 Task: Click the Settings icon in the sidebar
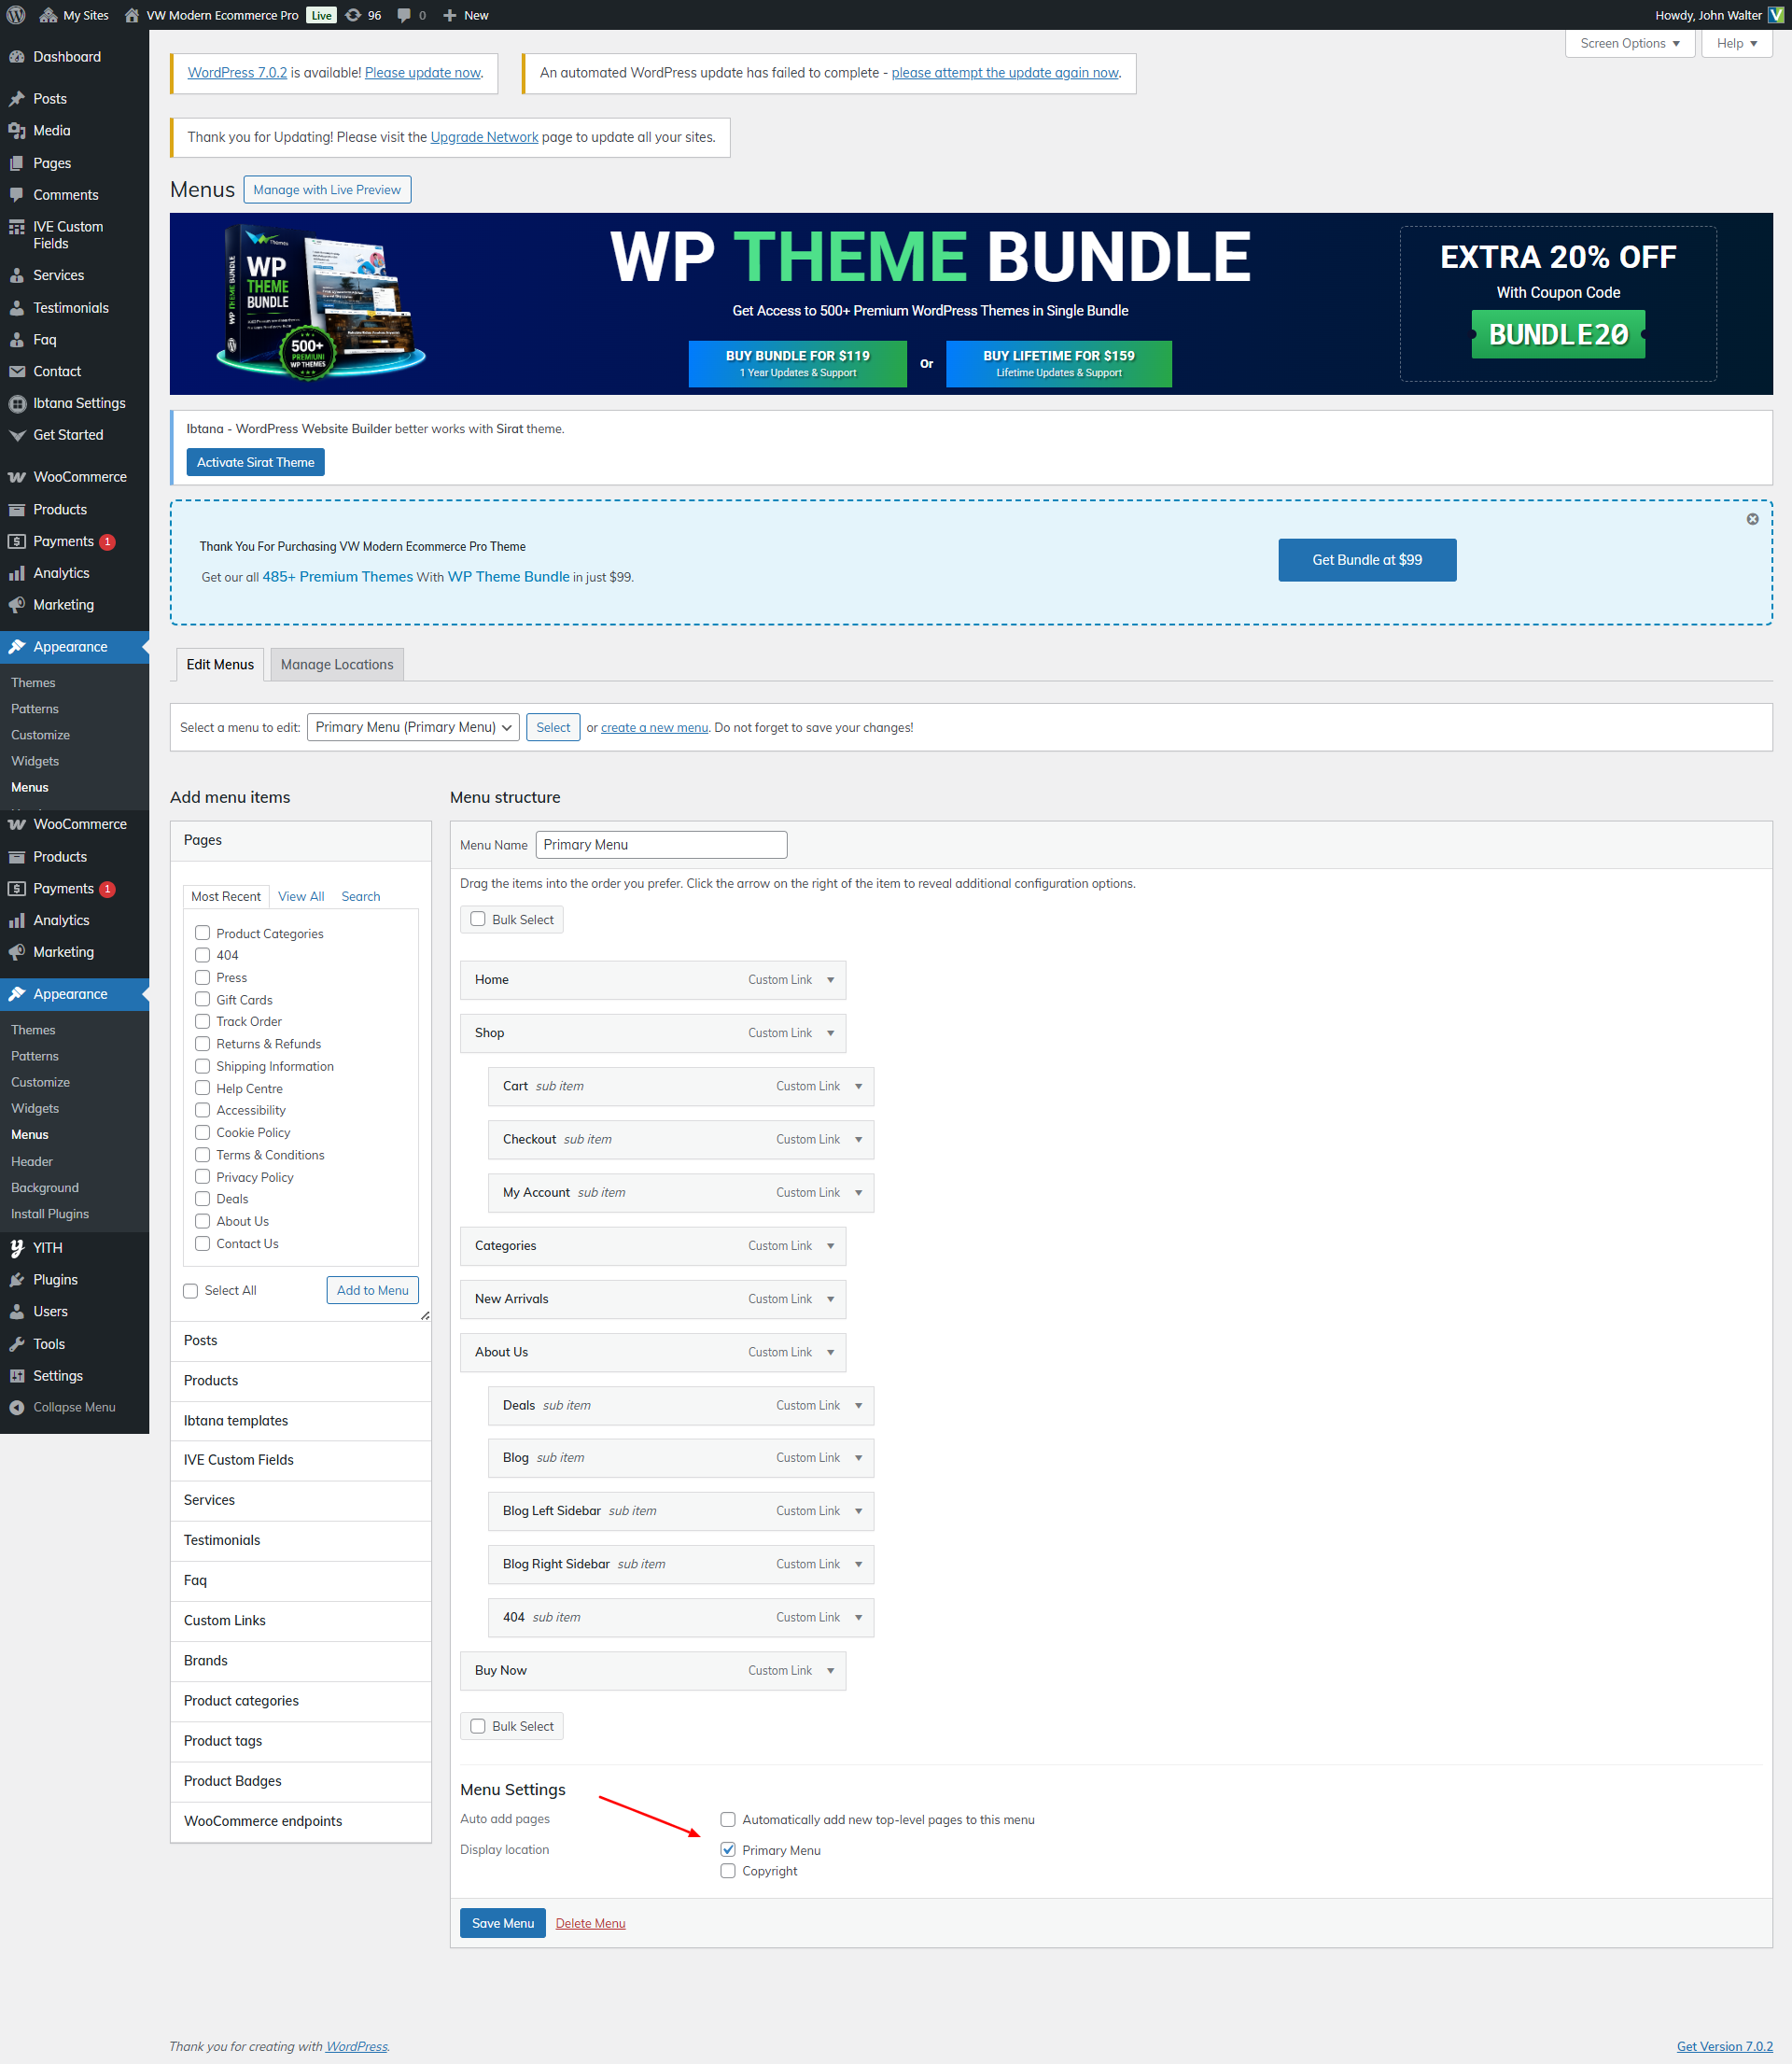click(x=17, y=1376)
